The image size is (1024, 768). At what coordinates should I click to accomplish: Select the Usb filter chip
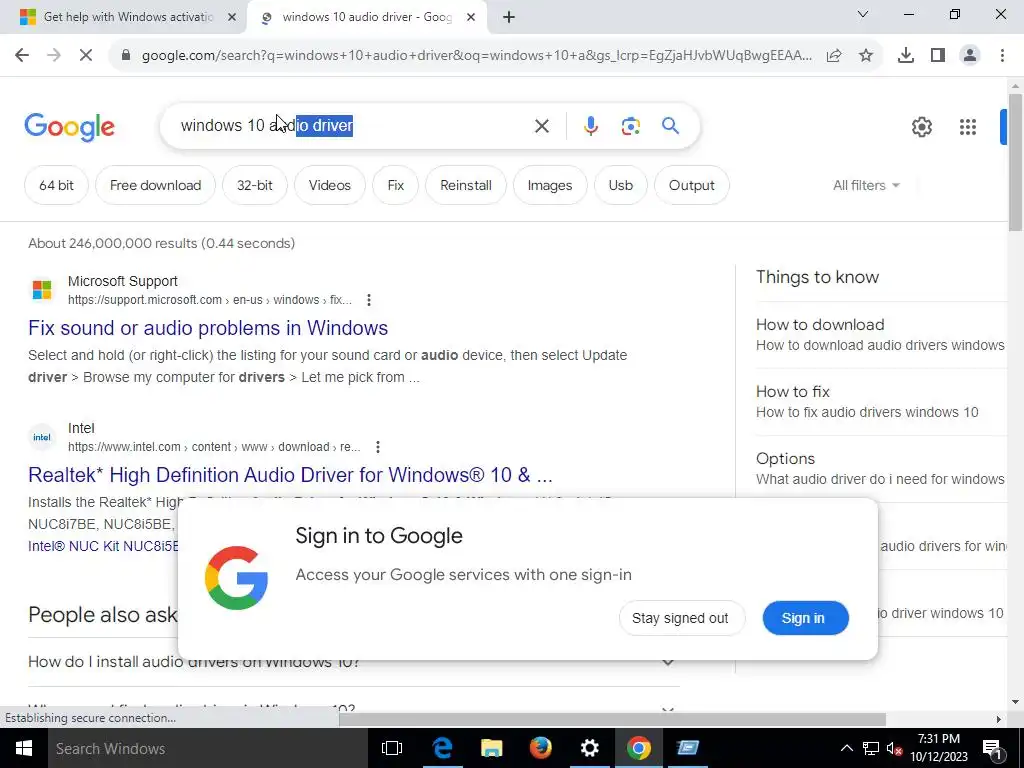pos(620,185)
